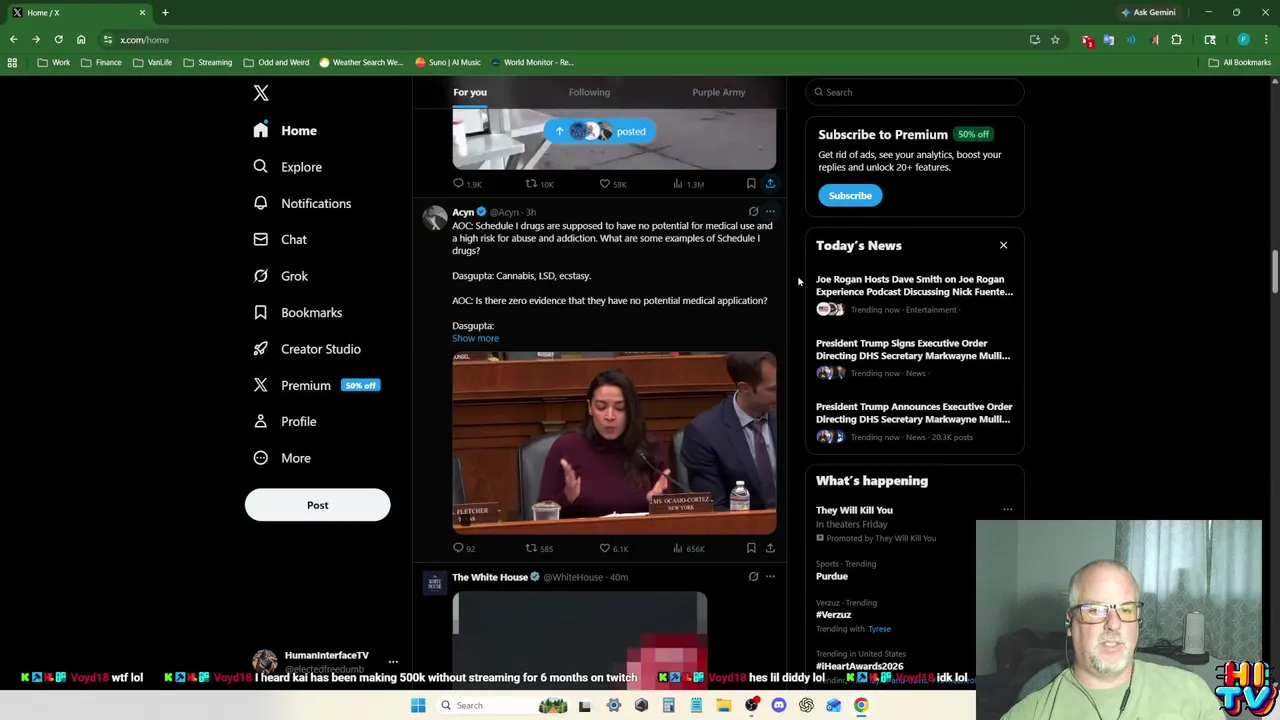Open a new Chrome tab
Image resolution: width=1280 pixels, height=720 pixels.
165,12
